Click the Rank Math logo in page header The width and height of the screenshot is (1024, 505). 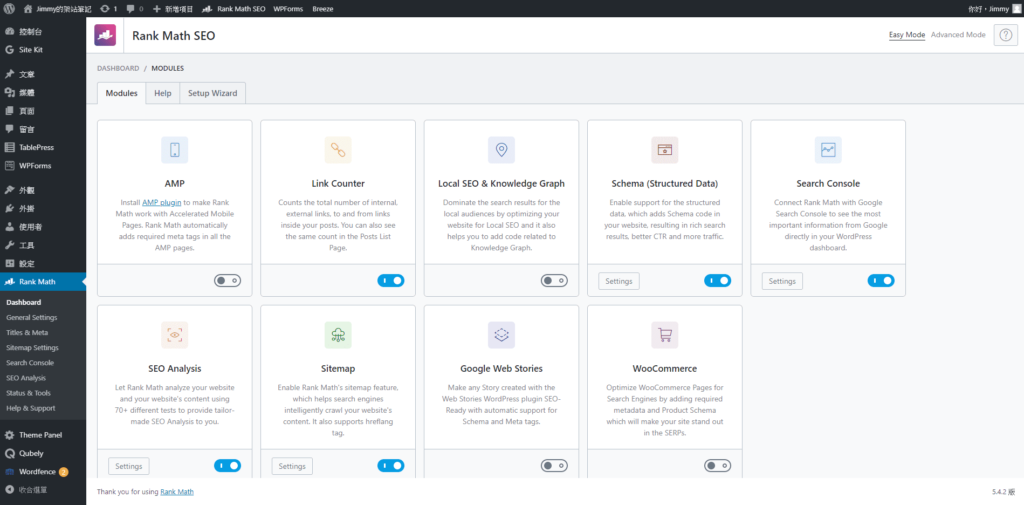(x=105, y=35)
